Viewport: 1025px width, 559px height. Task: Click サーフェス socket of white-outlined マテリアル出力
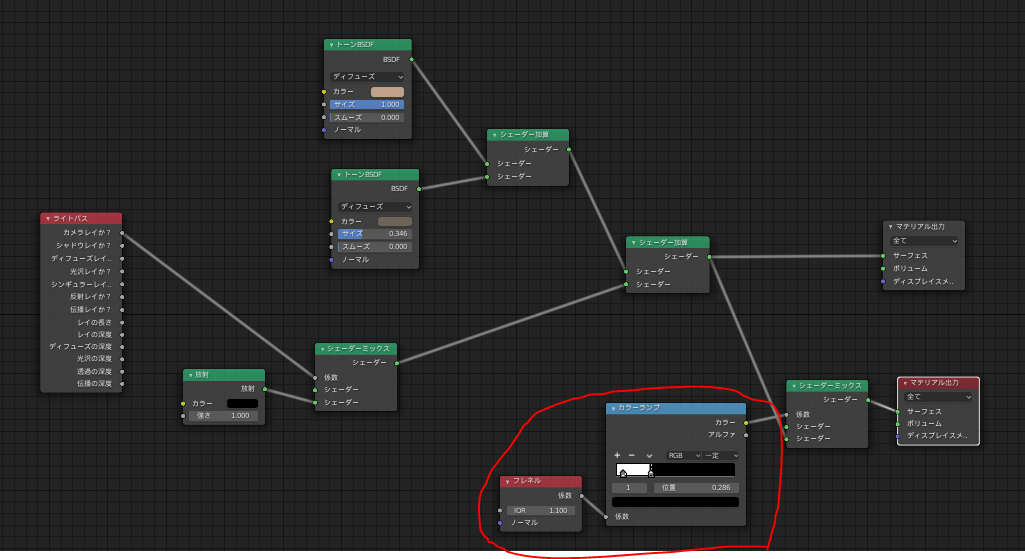coord(898,412)
